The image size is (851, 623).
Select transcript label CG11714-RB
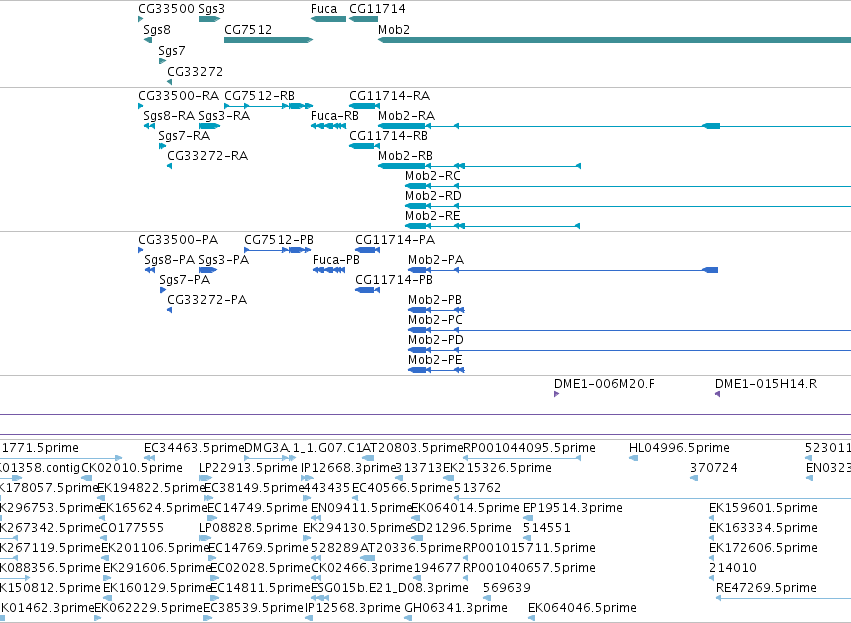point(389,136)
